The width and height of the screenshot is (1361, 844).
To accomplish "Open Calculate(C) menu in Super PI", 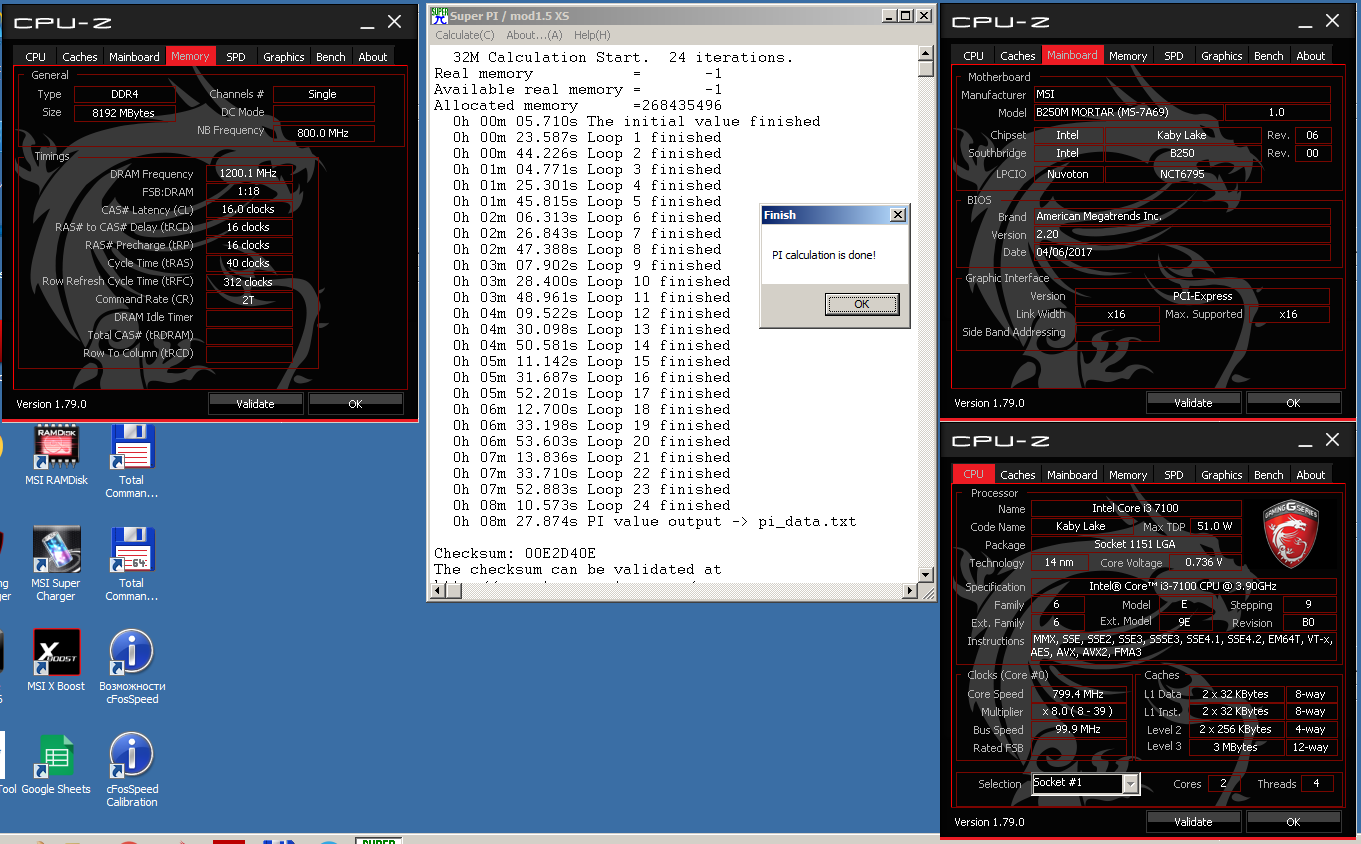I will coord(464,35).
